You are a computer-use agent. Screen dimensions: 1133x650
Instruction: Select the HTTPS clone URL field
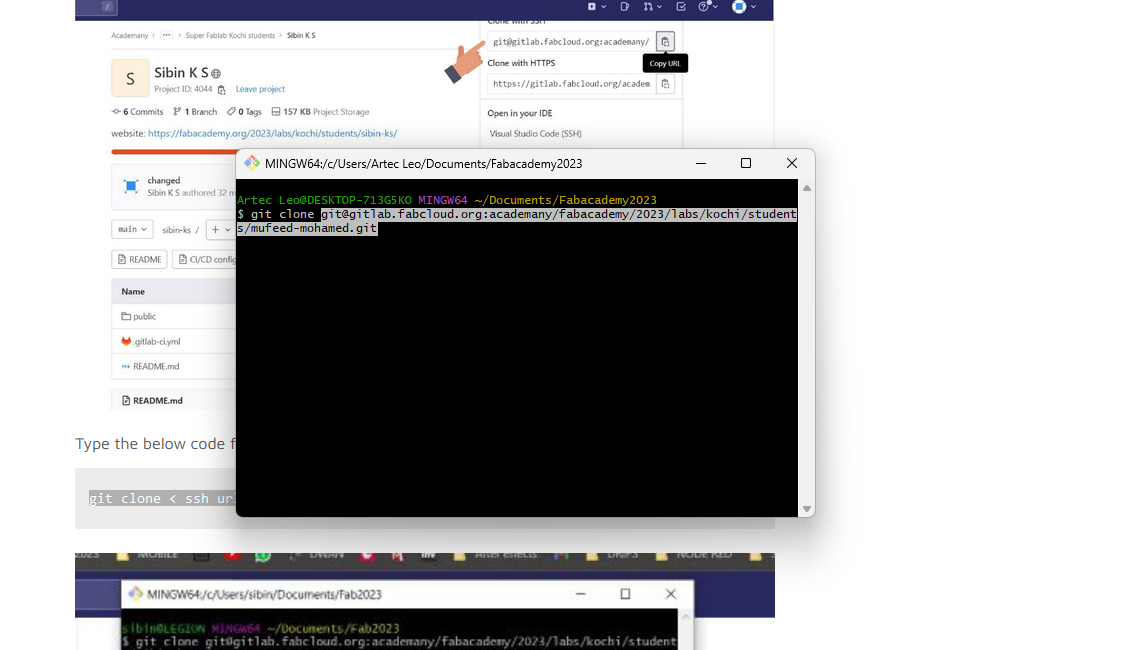point(571,84)
